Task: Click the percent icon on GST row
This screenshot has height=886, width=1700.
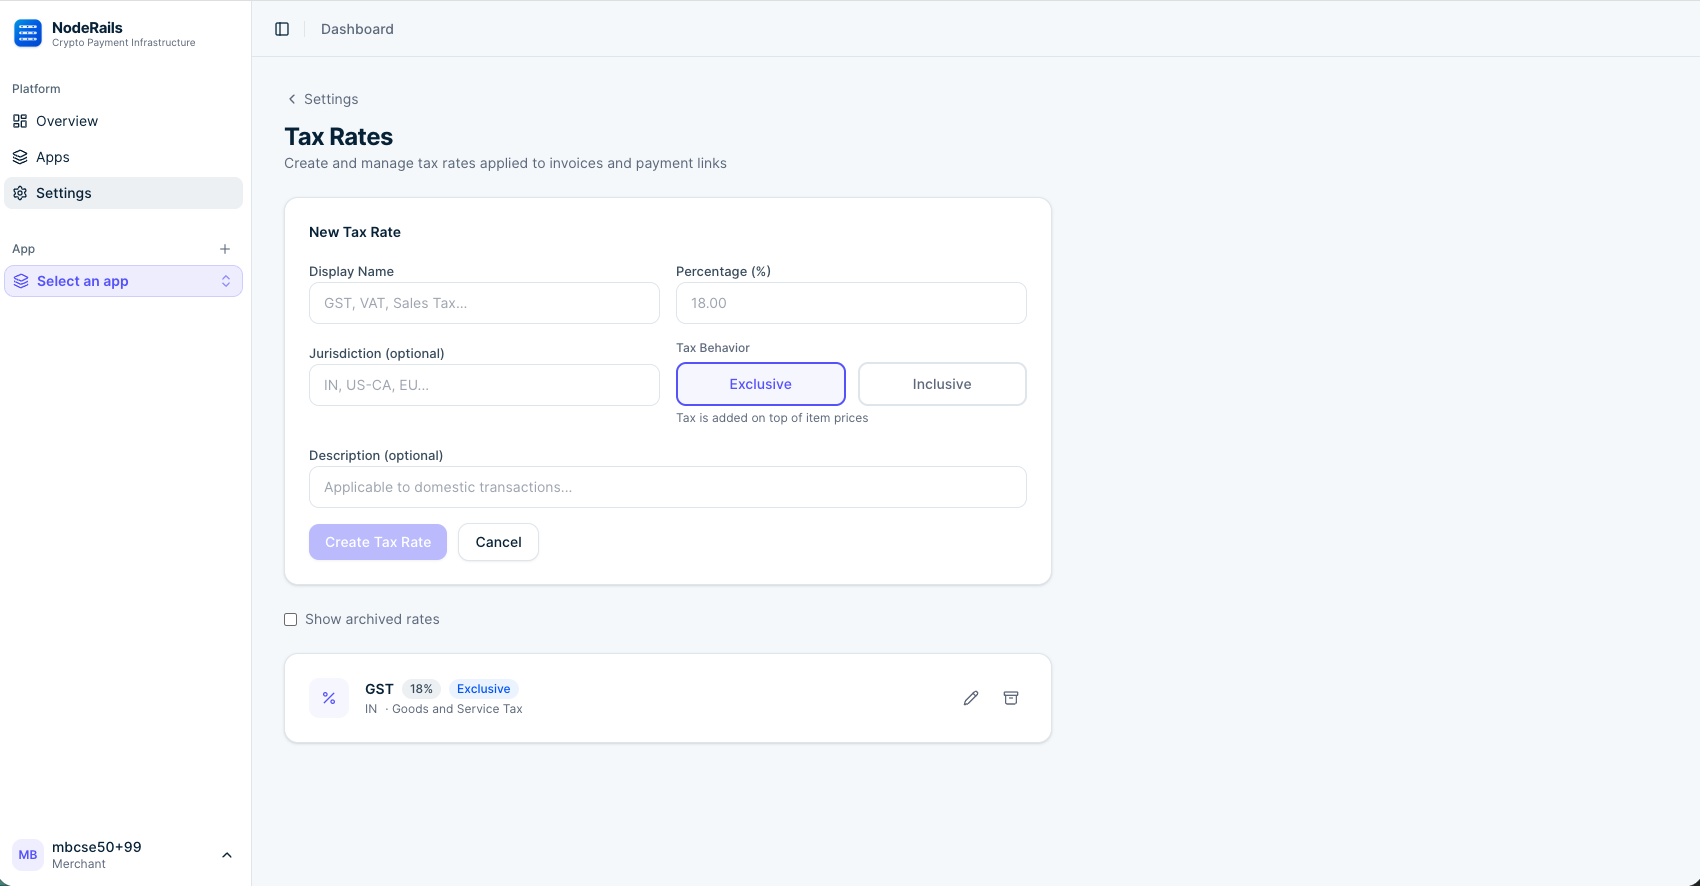Action: [x=329, y=698]
